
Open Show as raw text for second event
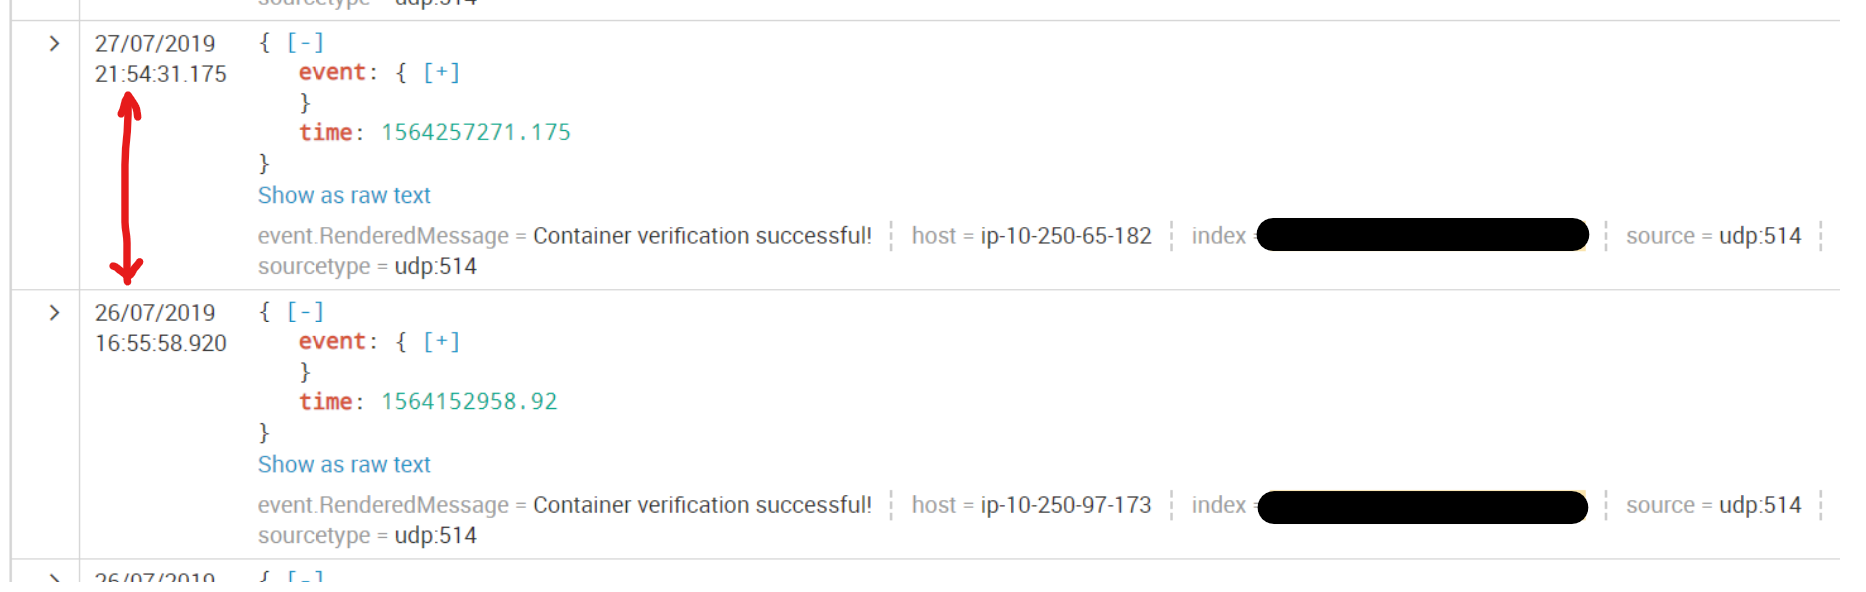[344, 464]
